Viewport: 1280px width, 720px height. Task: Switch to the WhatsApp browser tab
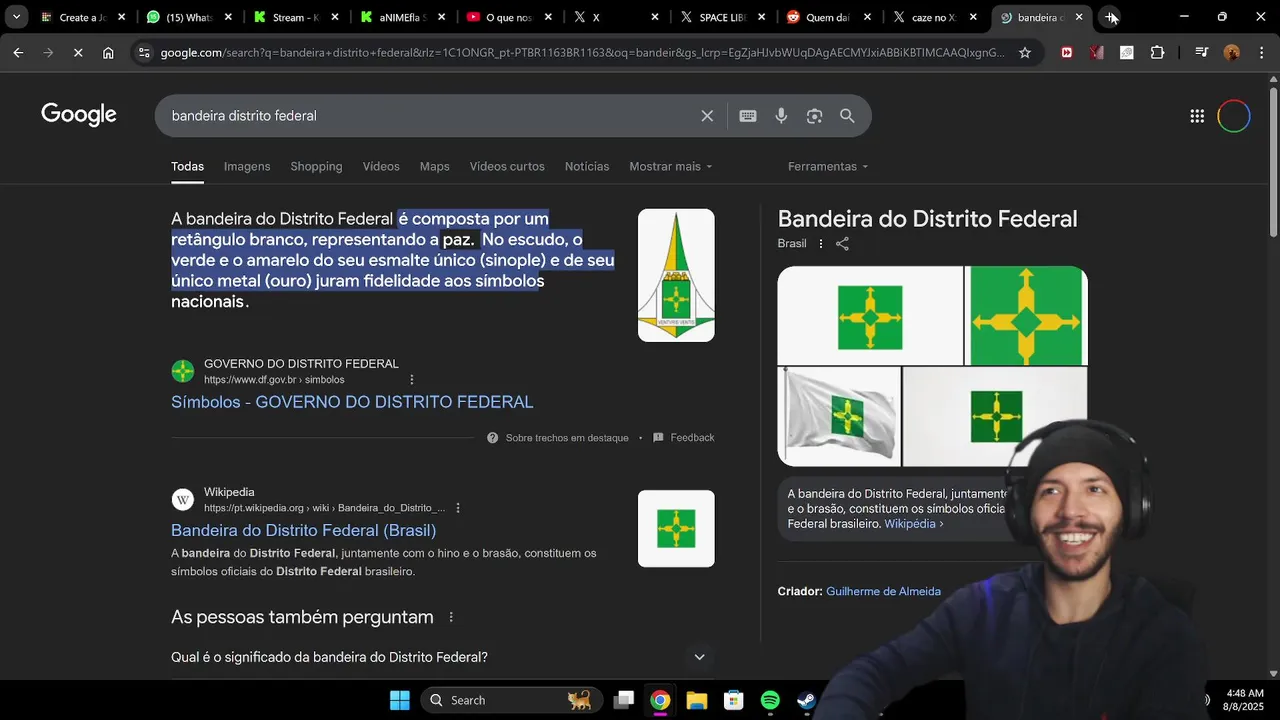click(x=189, y=17)
